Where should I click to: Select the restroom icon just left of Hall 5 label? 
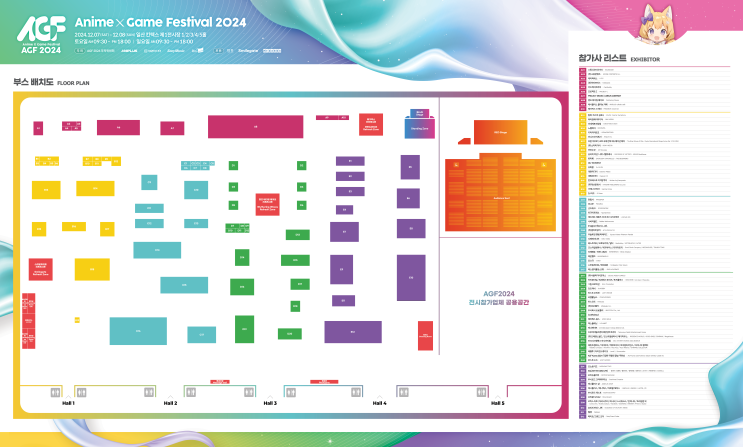tap(481, 392)
